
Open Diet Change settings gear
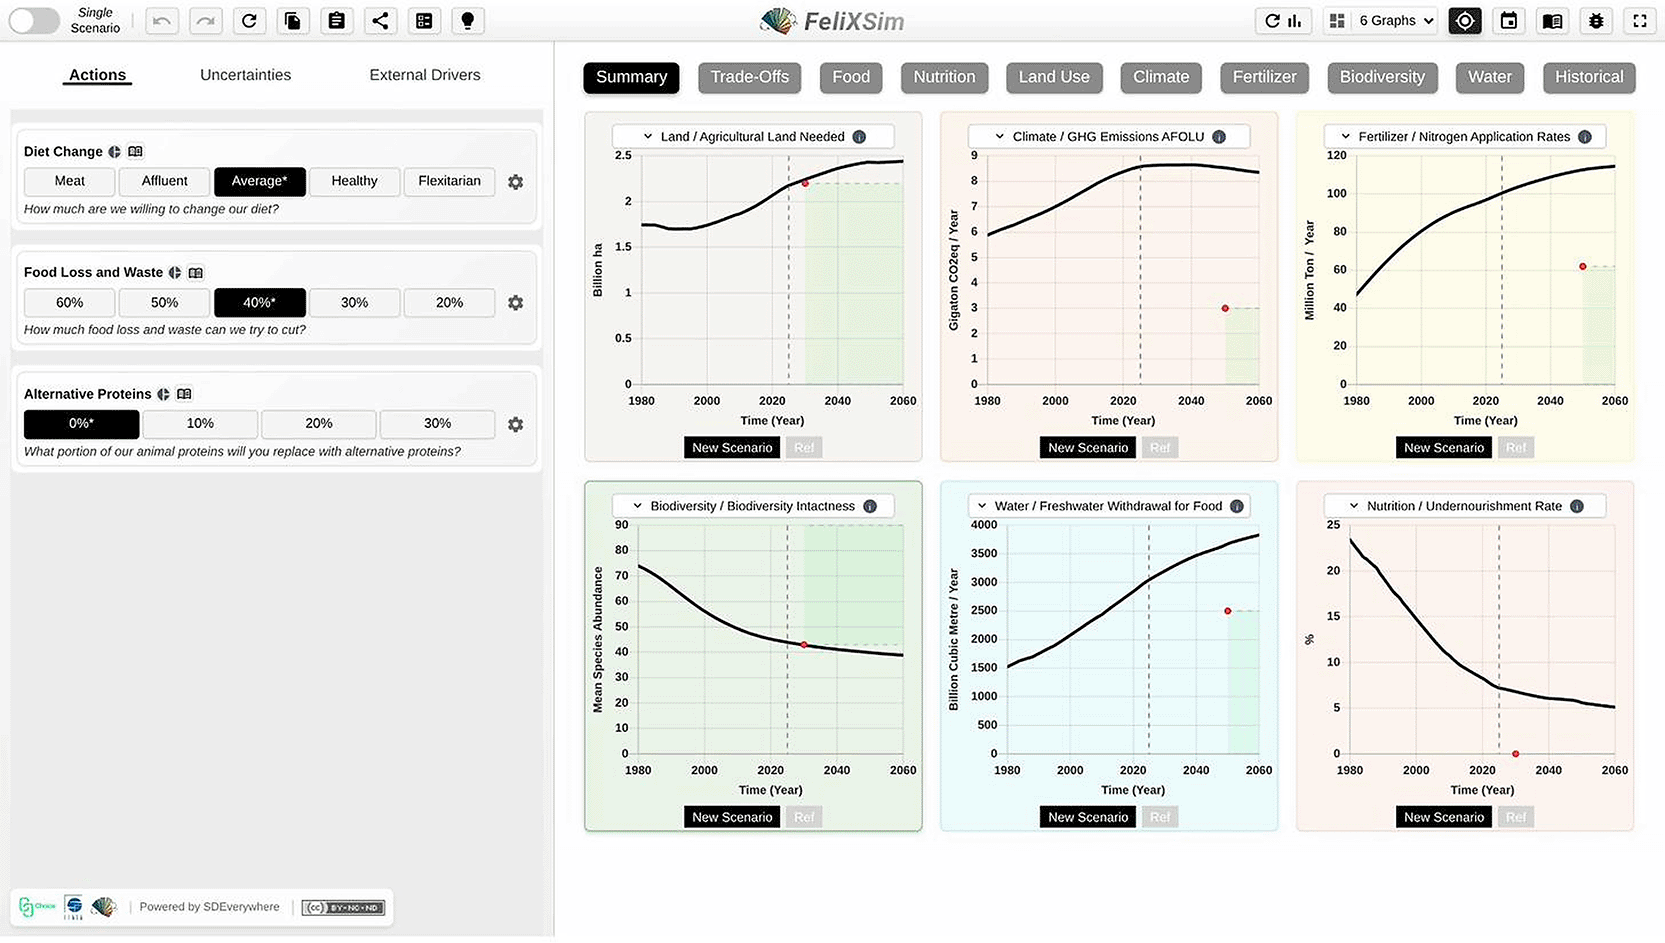click(516, 182)
